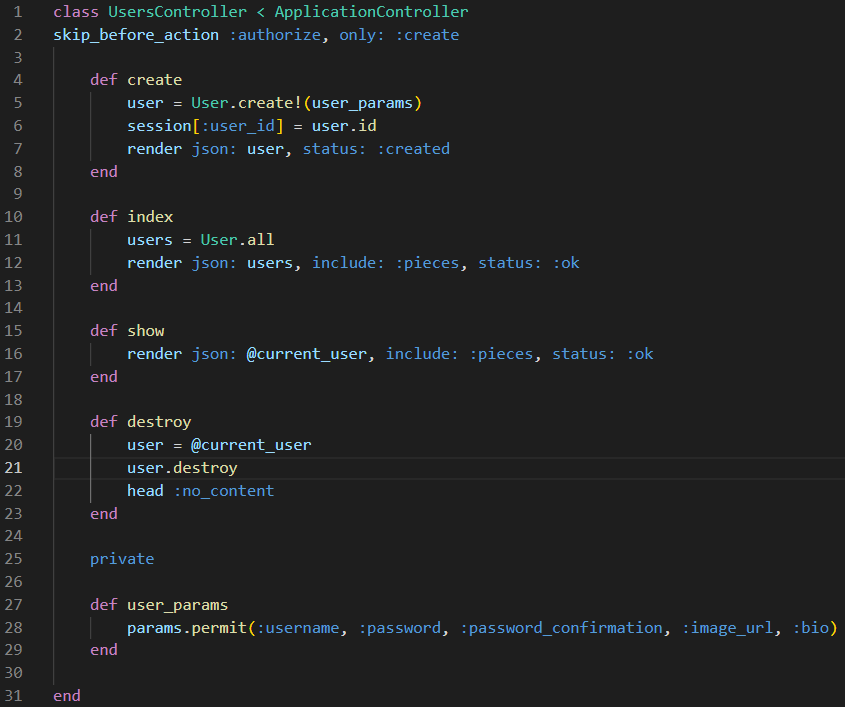This screenshot has height=707, width=845.
Task: Click the private keyword
Action: 122,558
